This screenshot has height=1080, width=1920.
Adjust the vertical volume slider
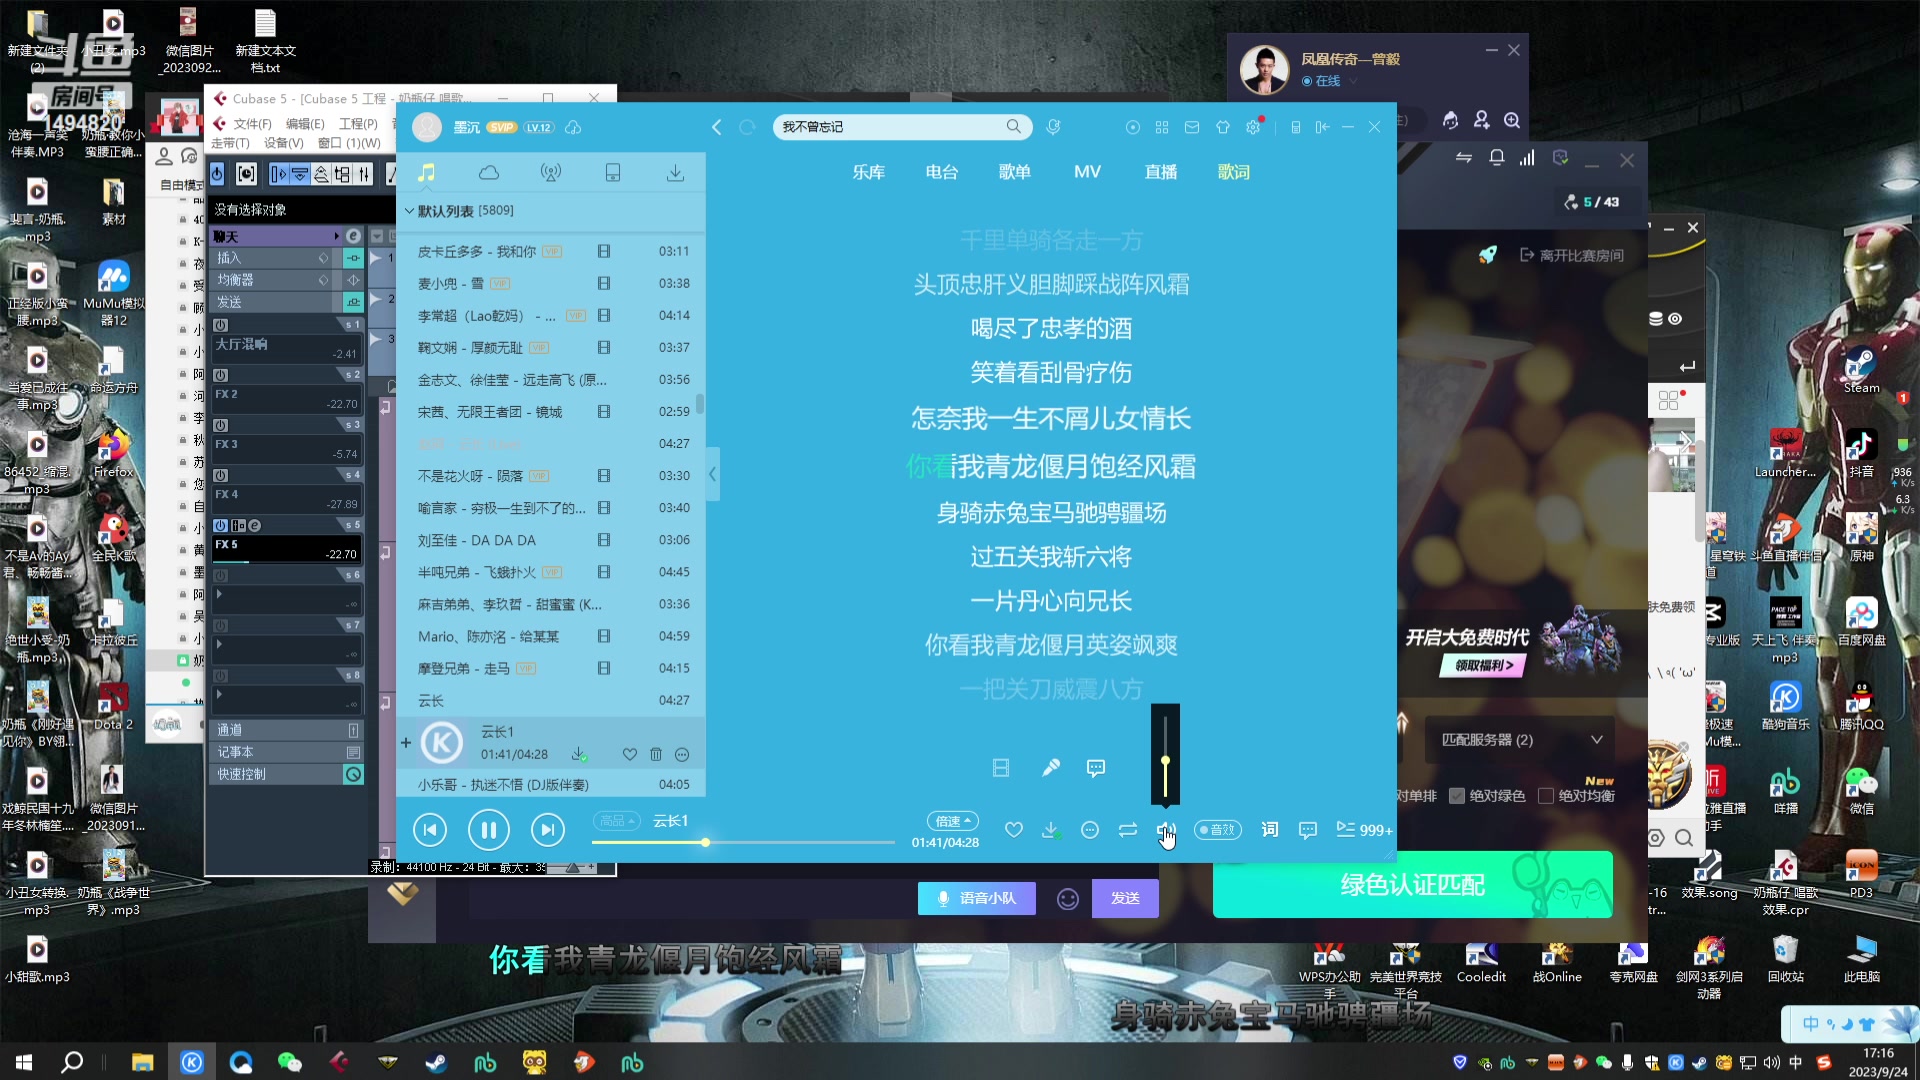click(x=1165, y=761)
